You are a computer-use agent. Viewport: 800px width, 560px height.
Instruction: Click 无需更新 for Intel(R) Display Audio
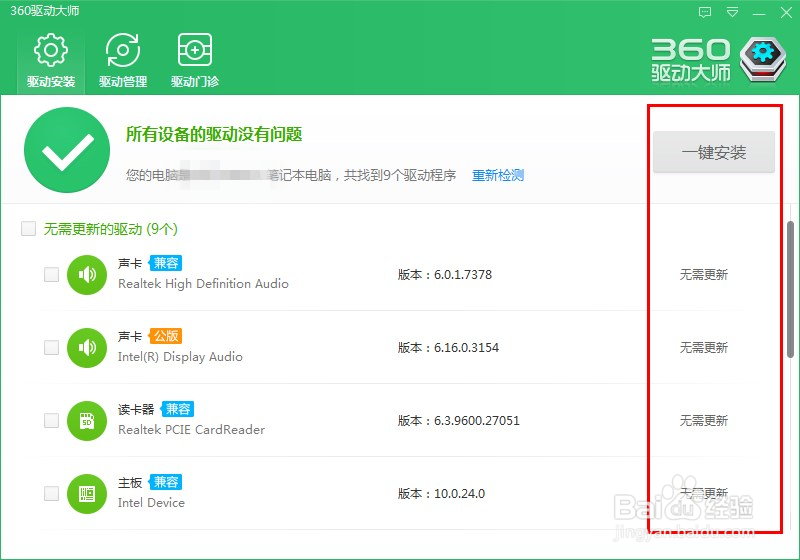pos(704,347)
